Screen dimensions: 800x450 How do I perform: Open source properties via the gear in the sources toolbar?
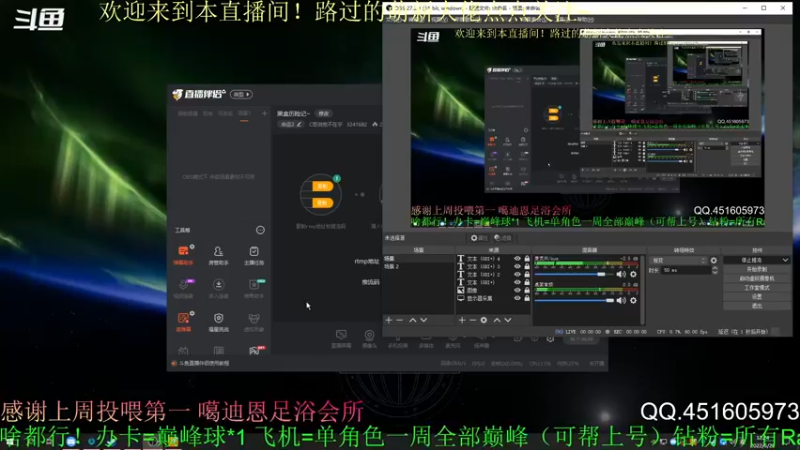point(484,320)
